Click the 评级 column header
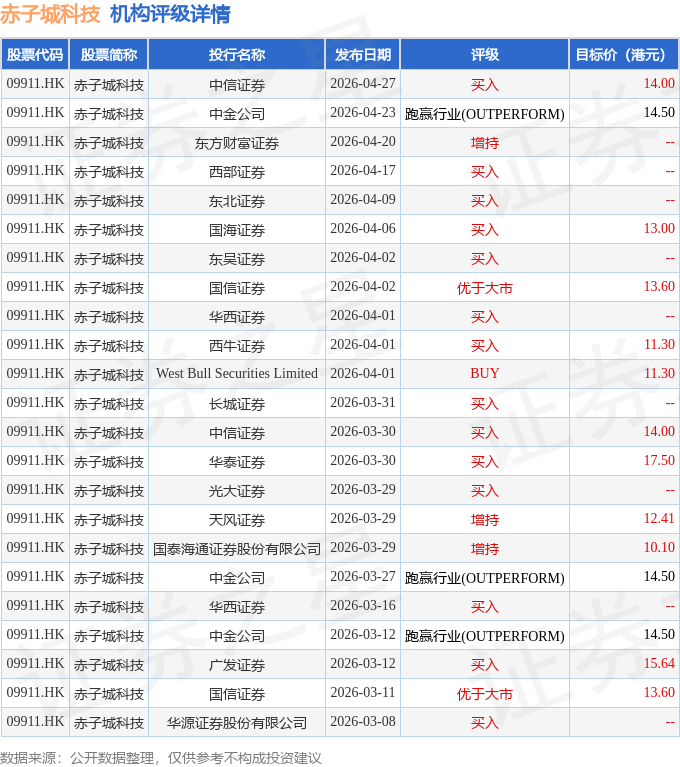The width and height of the screenshot is (680, 767). pos(485,55)
